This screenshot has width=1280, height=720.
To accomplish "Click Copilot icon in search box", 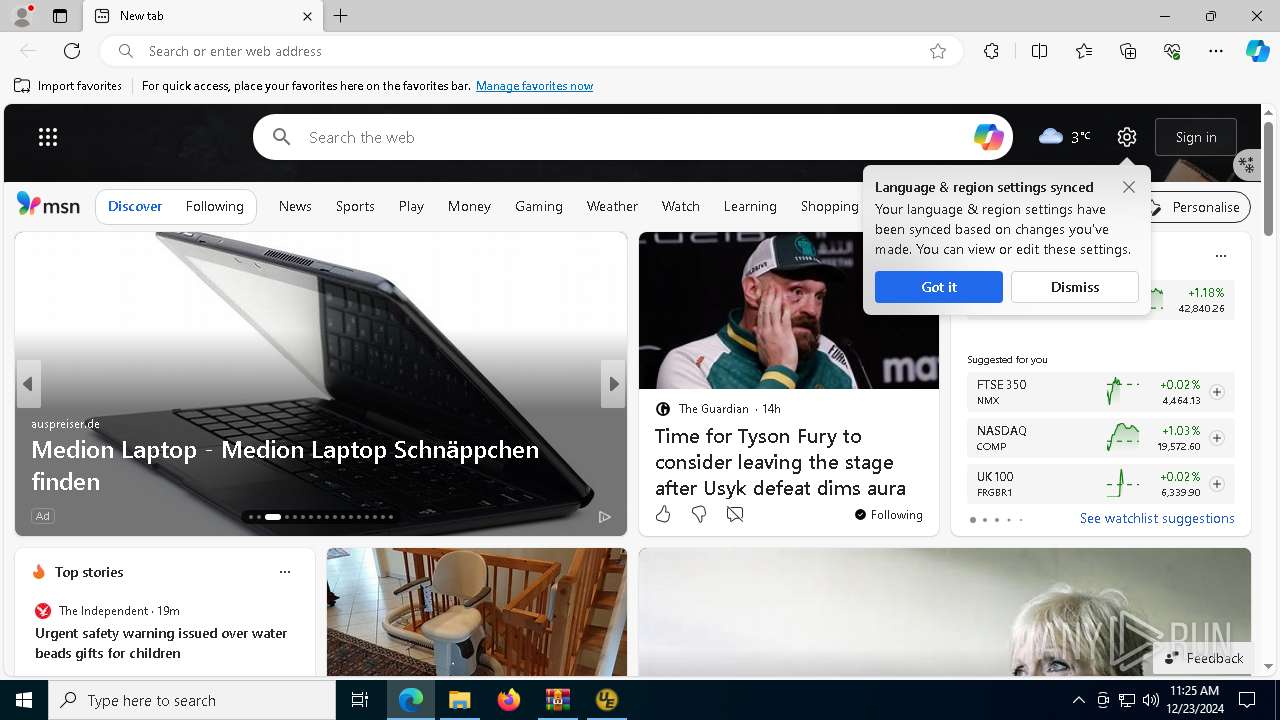I will [988, 137].
